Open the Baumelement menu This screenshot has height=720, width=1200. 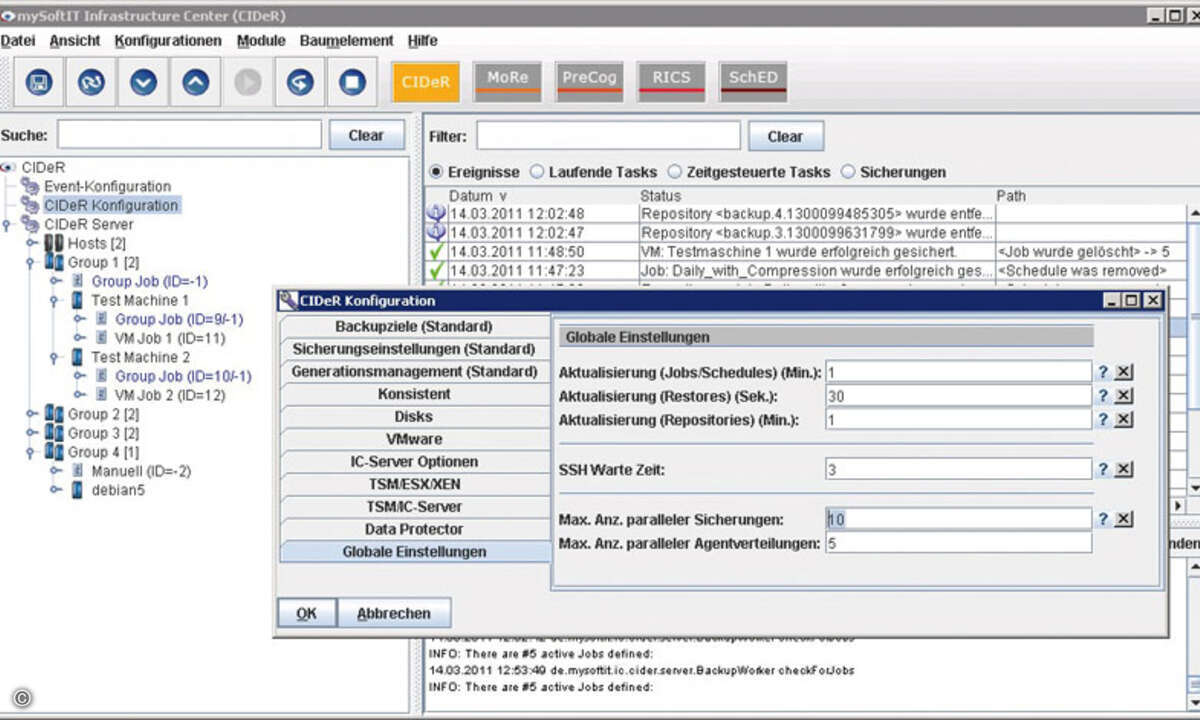347,41
